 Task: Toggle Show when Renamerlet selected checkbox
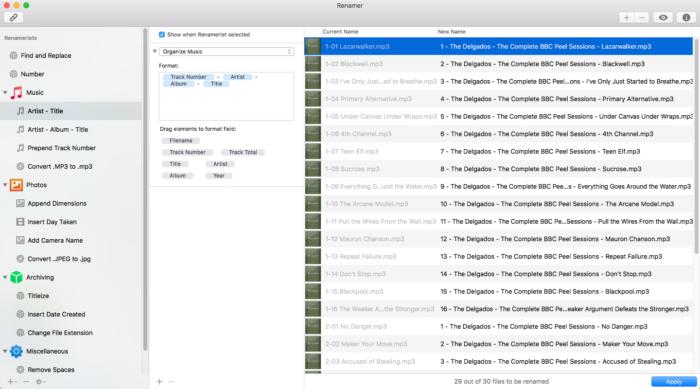click(162, 34)
